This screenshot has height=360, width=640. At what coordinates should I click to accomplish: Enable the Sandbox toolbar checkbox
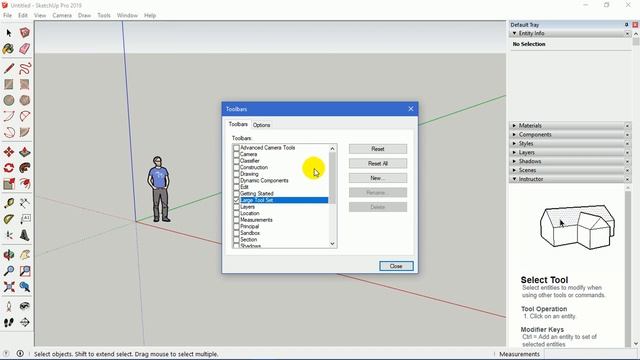(236, 233)
